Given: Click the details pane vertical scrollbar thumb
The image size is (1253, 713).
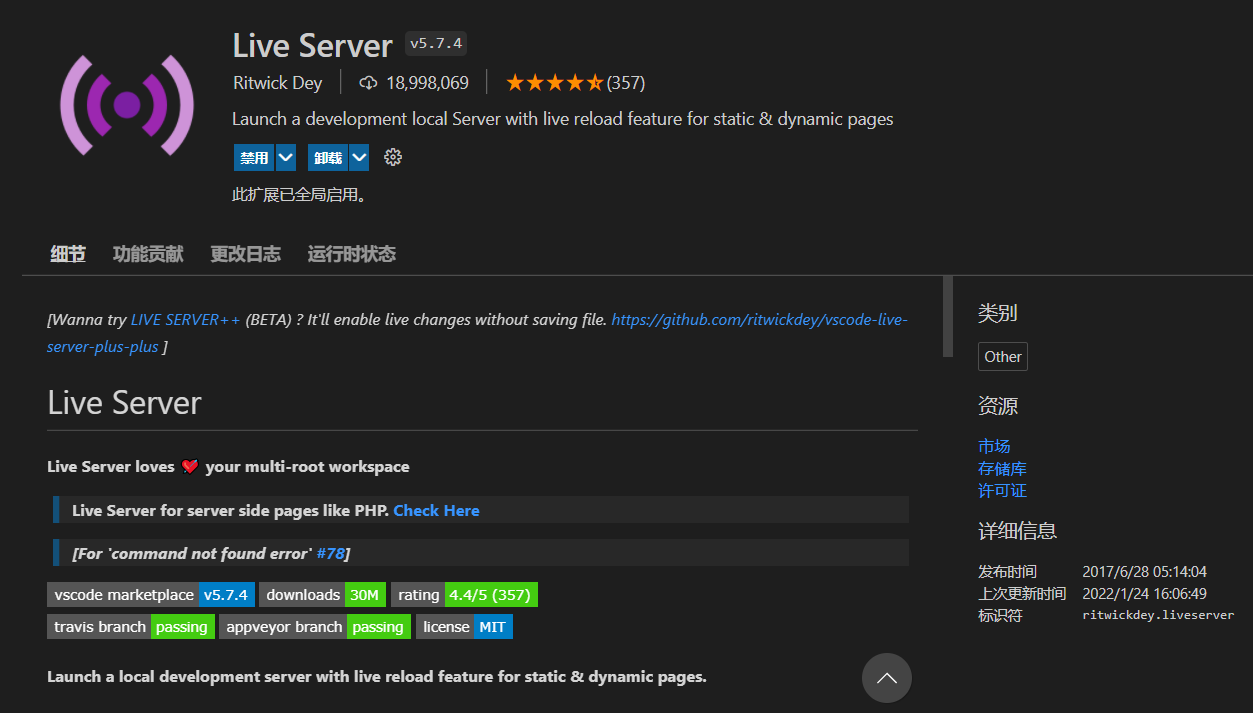Looking at the screenshot, I should point(948,316).
